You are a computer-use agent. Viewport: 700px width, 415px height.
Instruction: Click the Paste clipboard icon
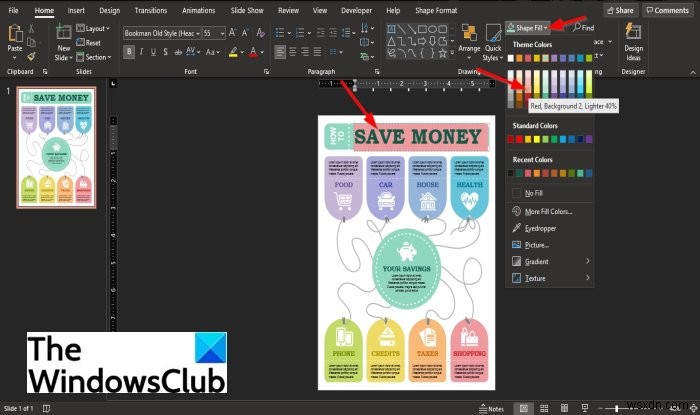click(x=15, y=34)
